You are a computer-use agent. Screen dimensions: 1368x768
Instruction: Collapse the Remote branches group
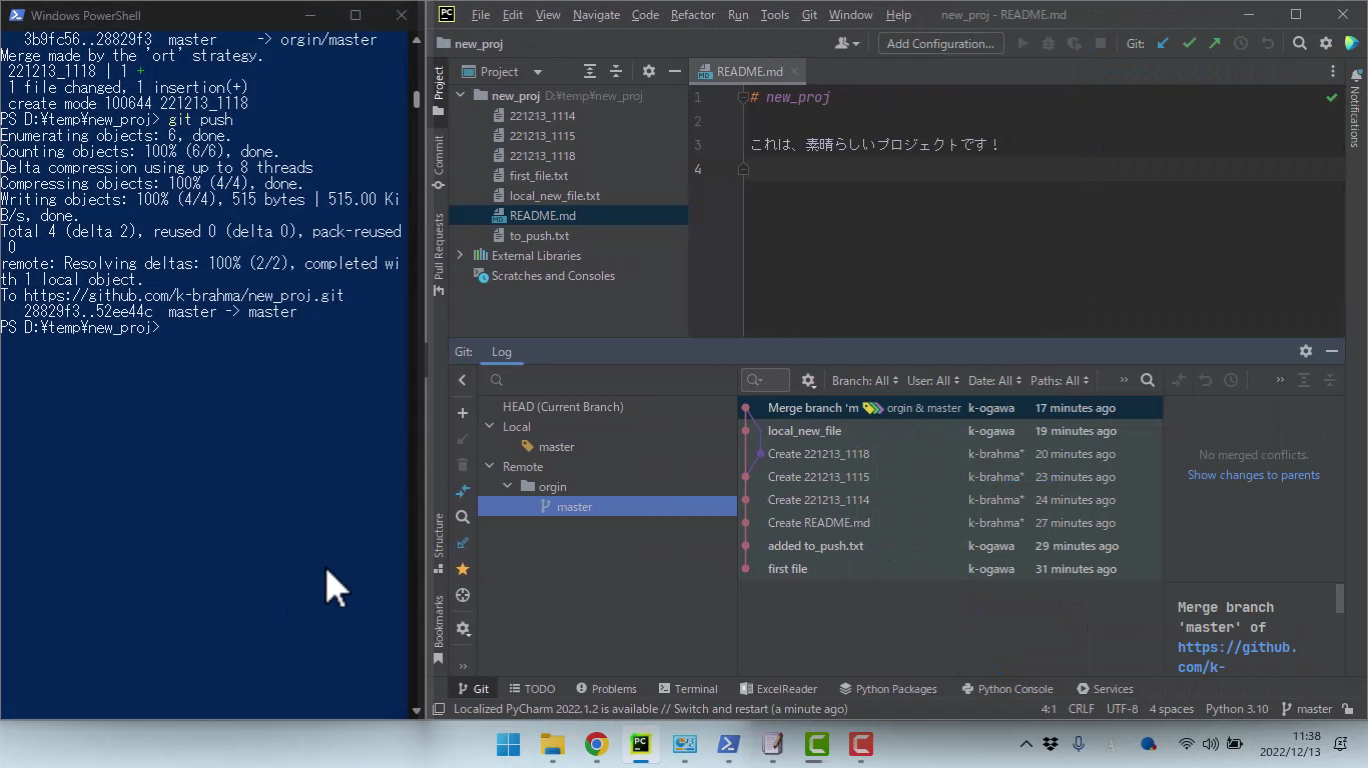coord(490,467)
